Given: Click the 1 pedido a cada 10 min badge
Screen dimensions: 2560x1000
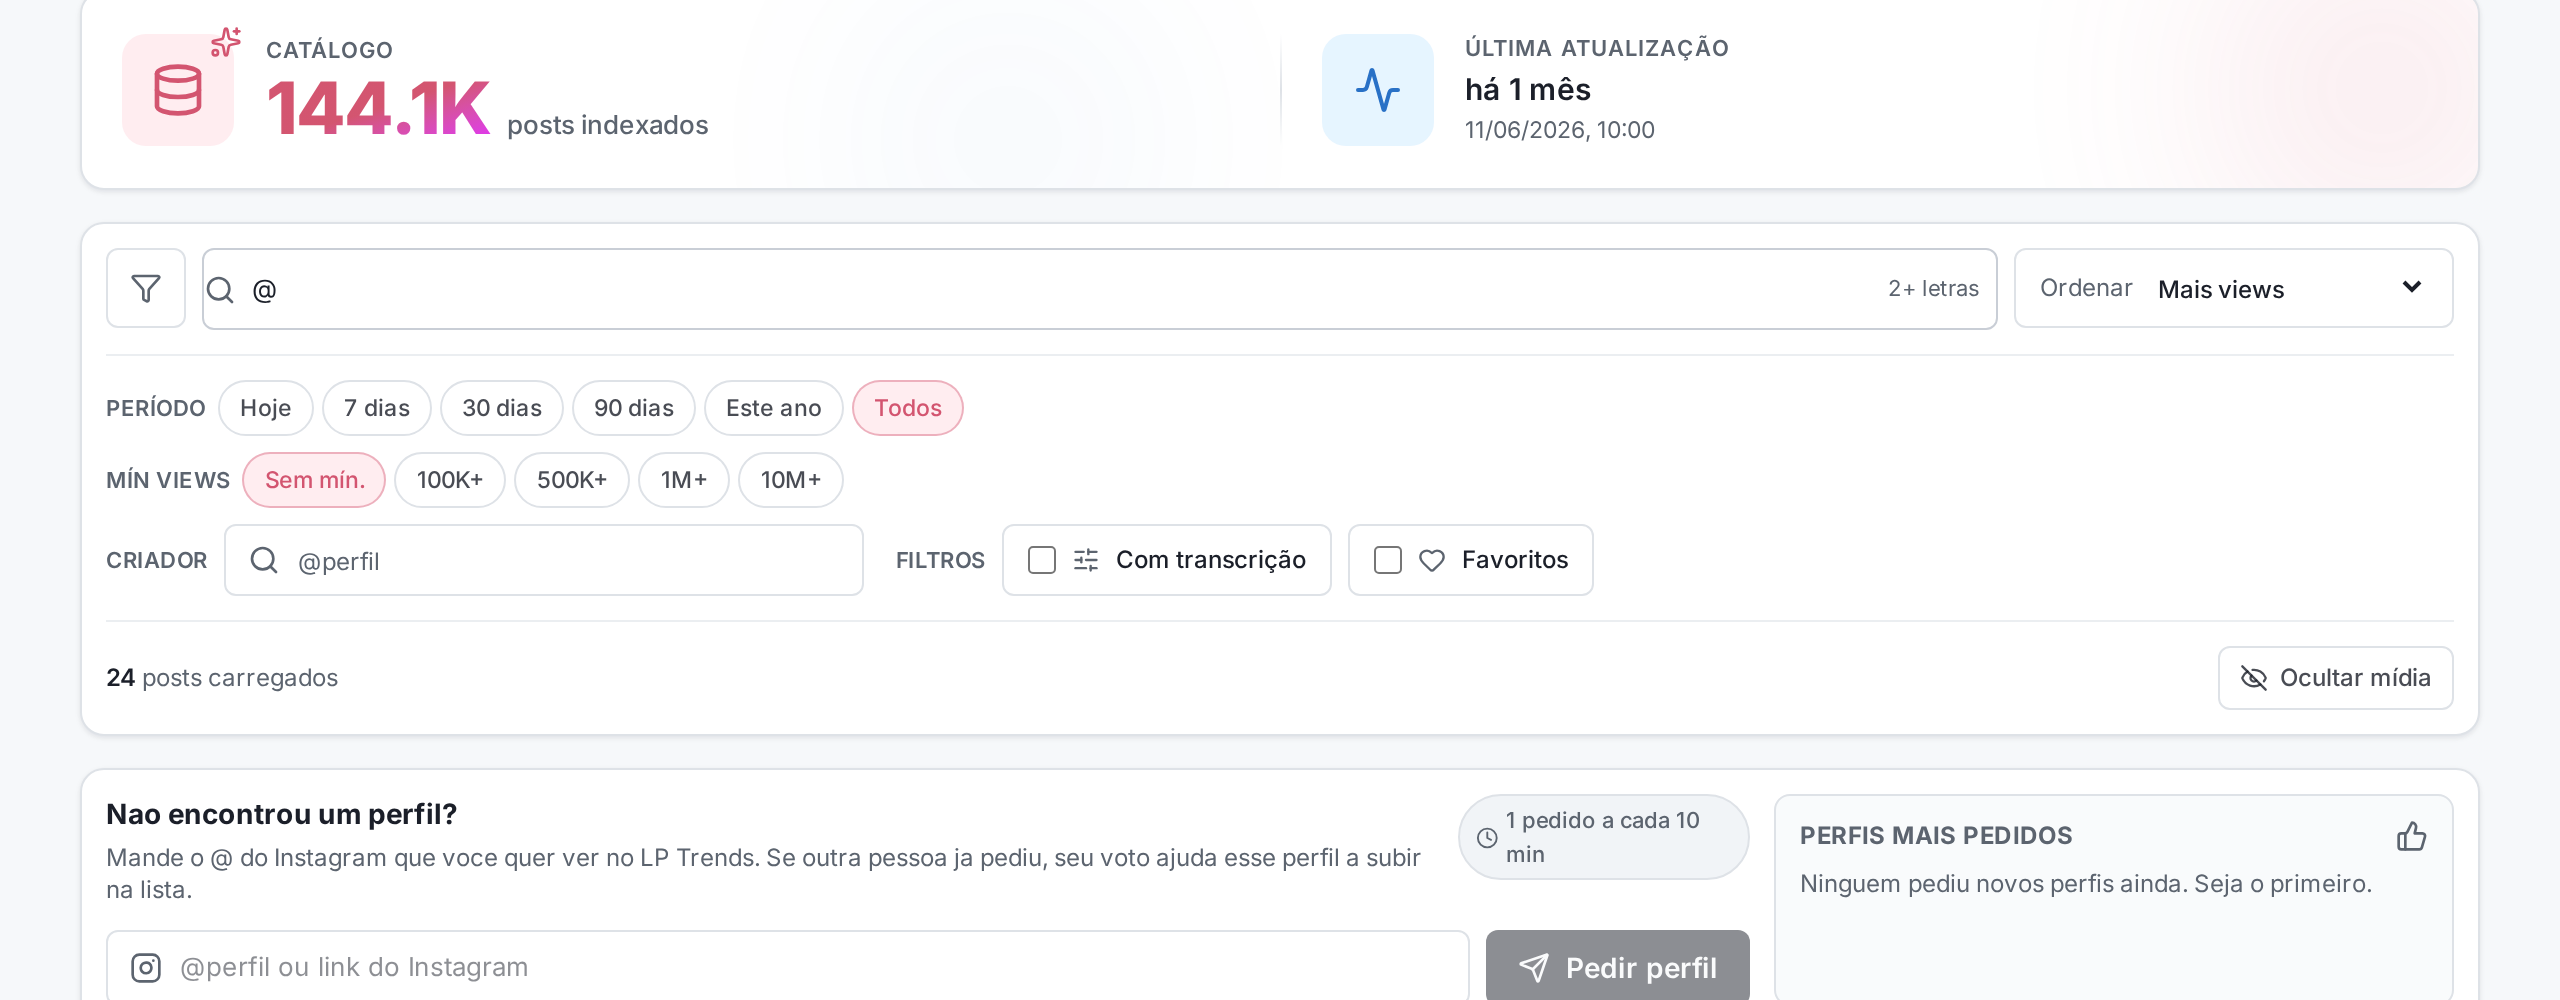Looking at the screenshot, I should [x=1604, y=837].
